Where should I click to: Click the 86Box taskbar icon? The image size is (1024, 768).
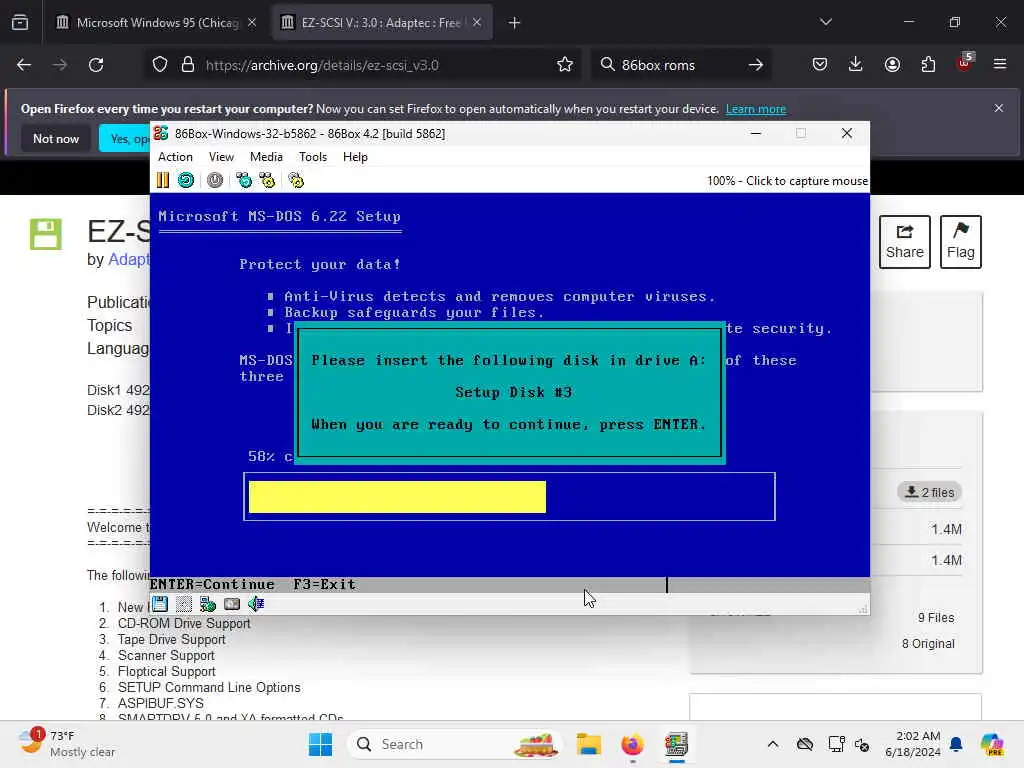(x=677, y=744)
